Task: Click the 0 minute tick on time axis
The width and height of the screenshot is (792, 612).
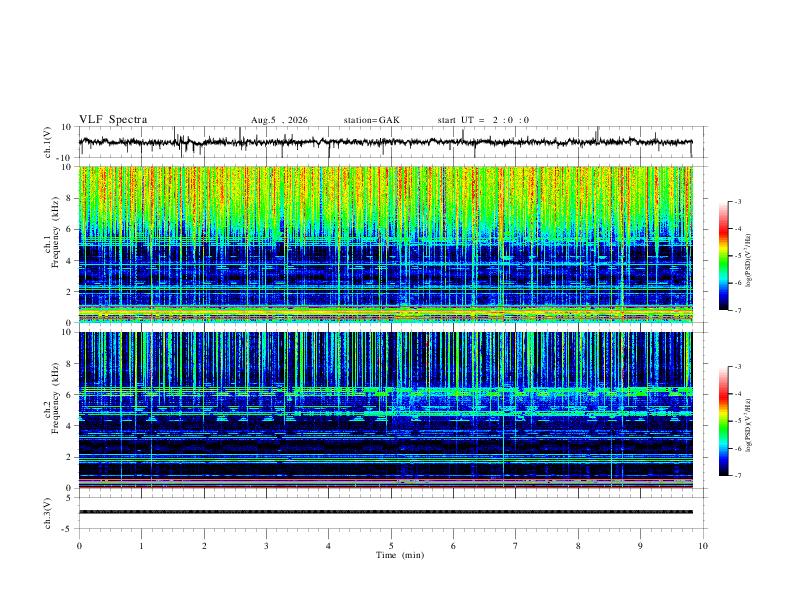Action: (x=79, y=546)
